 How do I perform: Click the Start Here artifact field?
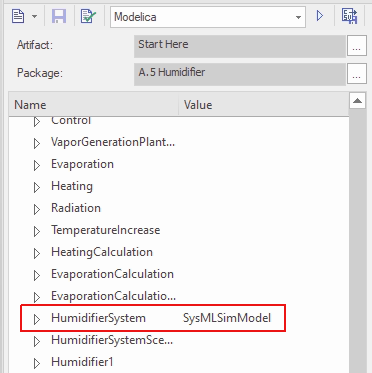(x=240, y=46)
